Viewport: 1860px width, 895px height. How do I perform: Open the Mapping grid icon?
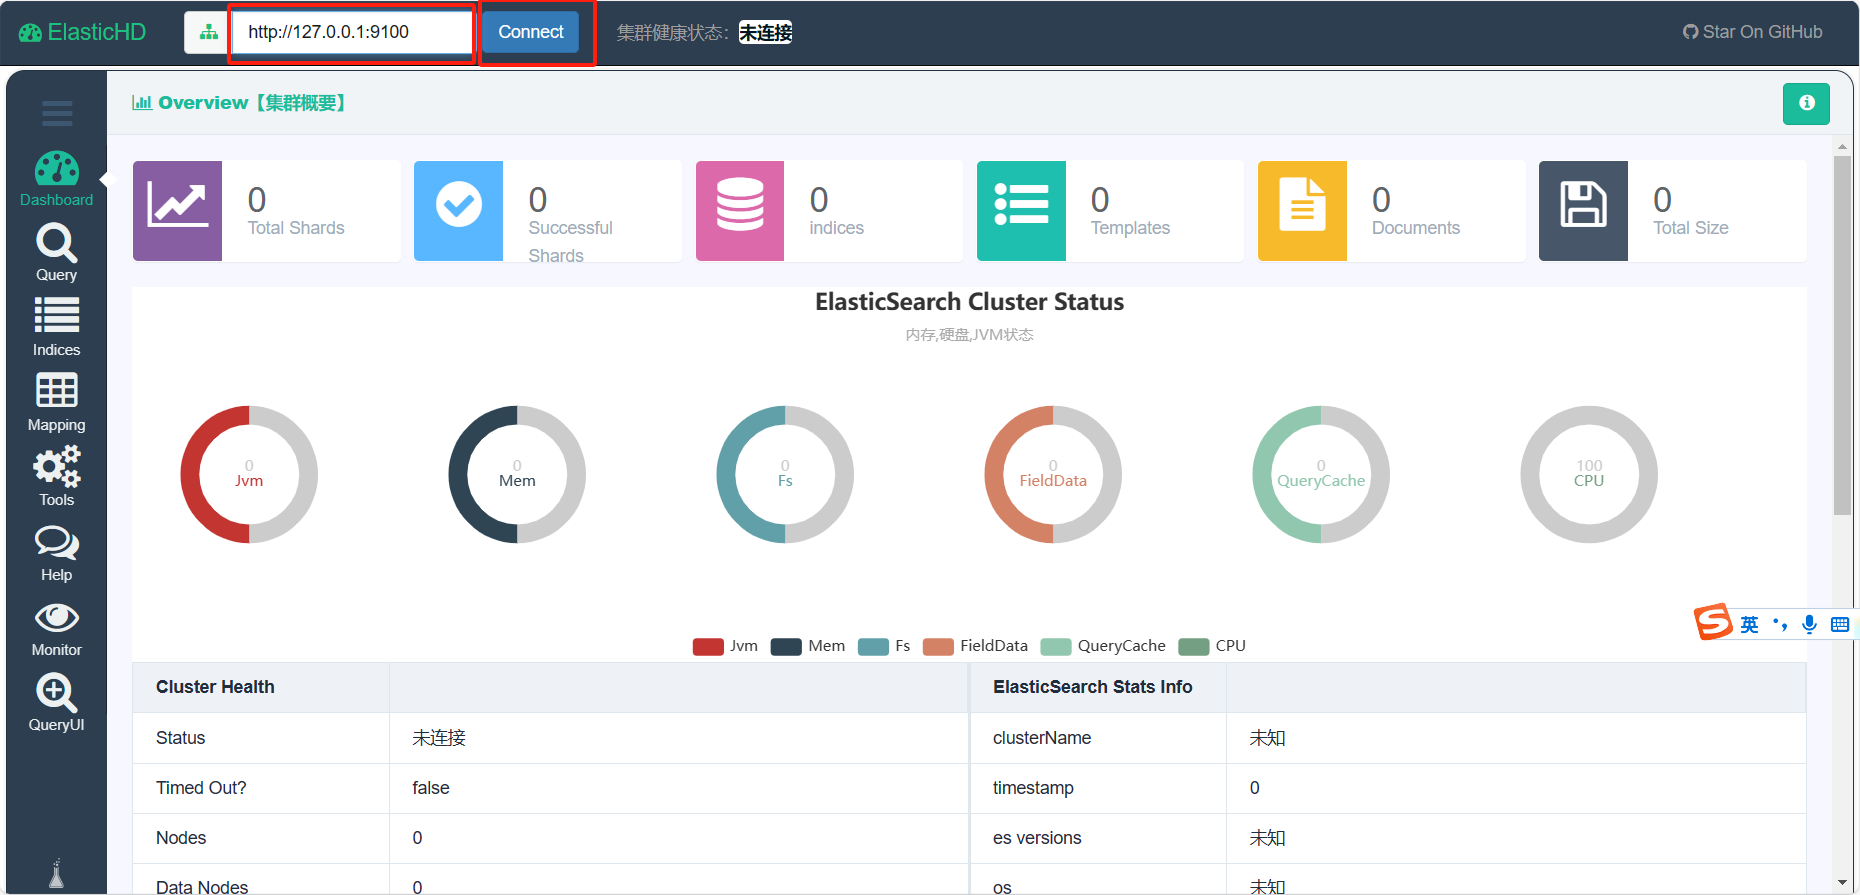click(56, 391)
